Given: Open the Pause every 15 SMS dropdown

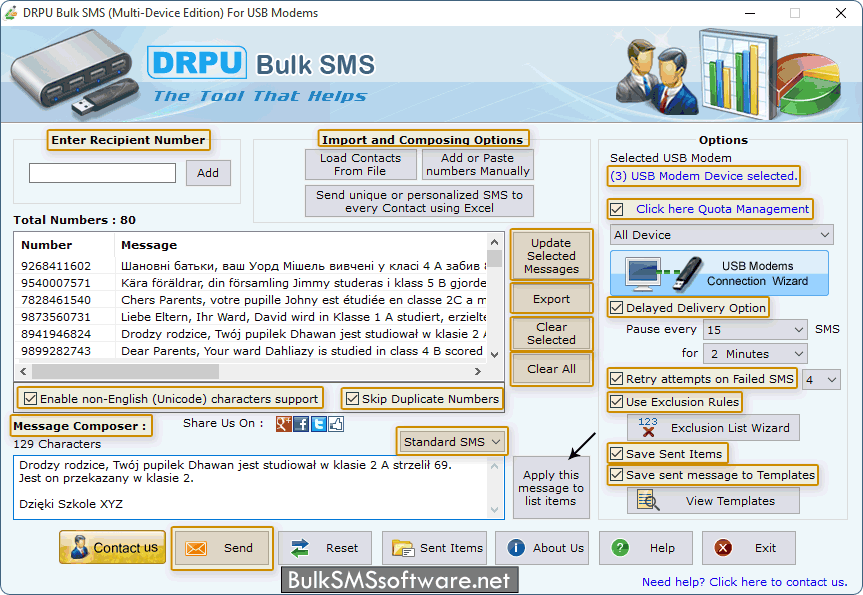Looking at the screenshot, I should (755, 330).
